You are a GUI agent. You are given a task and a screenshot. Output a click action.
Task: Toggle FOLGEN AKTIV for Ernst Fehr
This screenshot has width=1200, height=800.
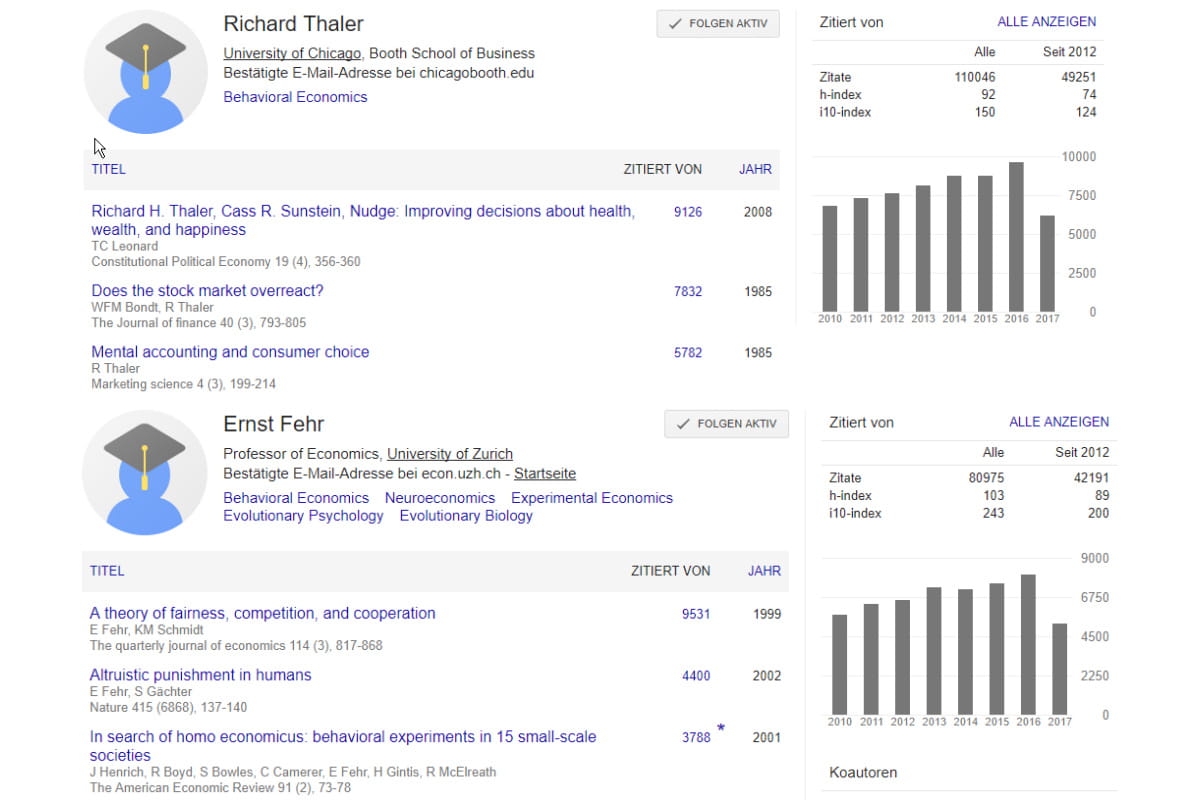726,424
